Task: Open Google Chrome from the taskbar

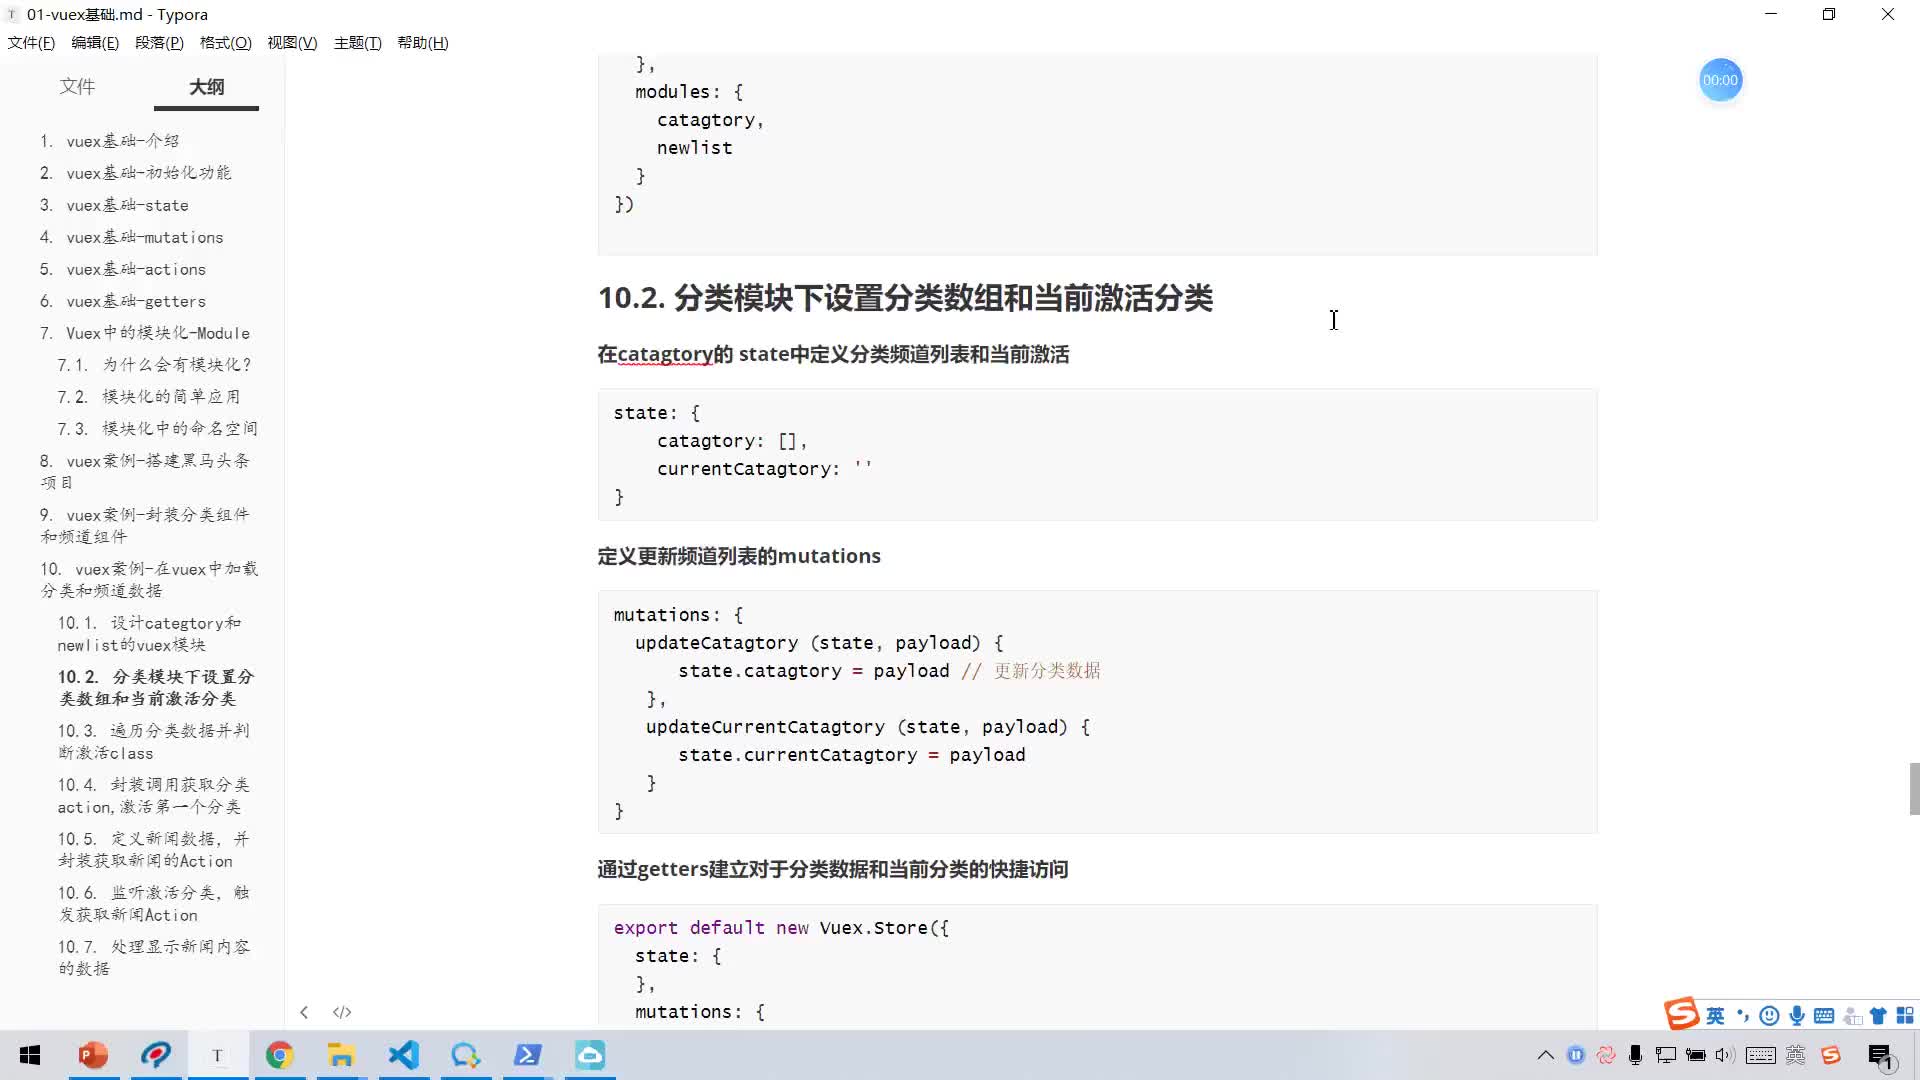Action: point(279,1055)
